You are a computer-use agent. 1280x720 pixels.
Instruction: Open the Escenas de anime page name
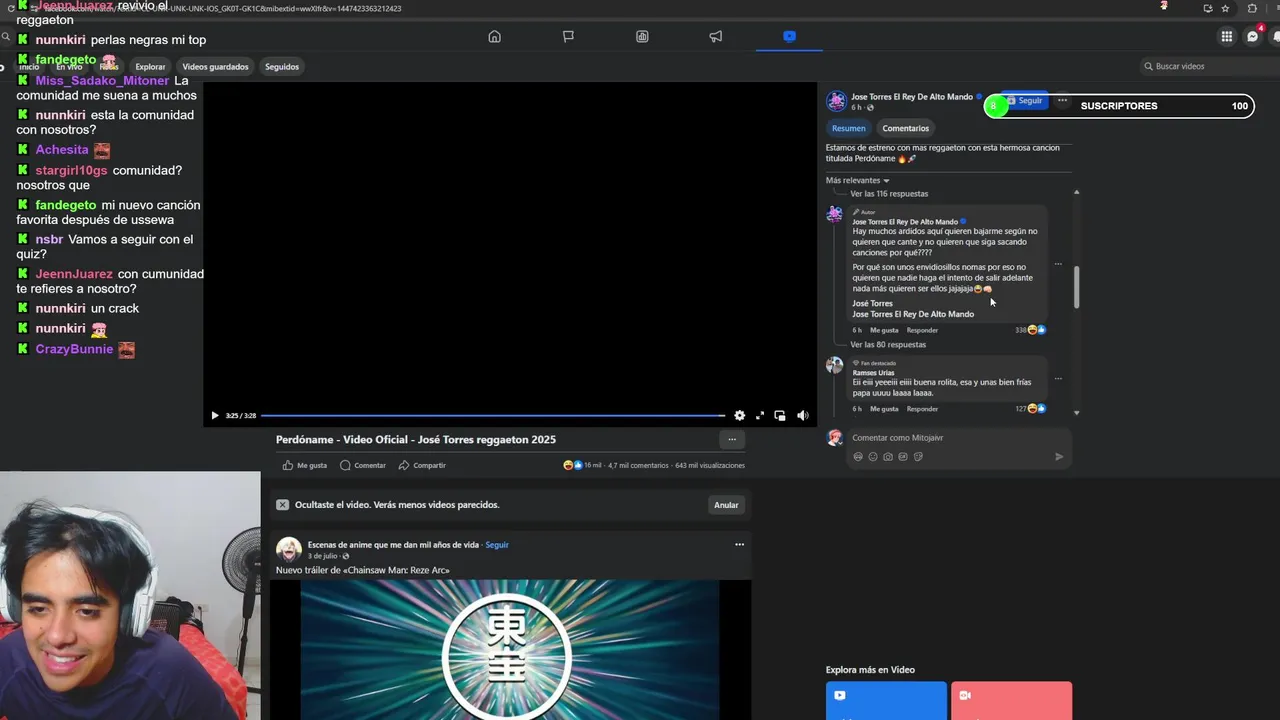click(x=393, y=545)
